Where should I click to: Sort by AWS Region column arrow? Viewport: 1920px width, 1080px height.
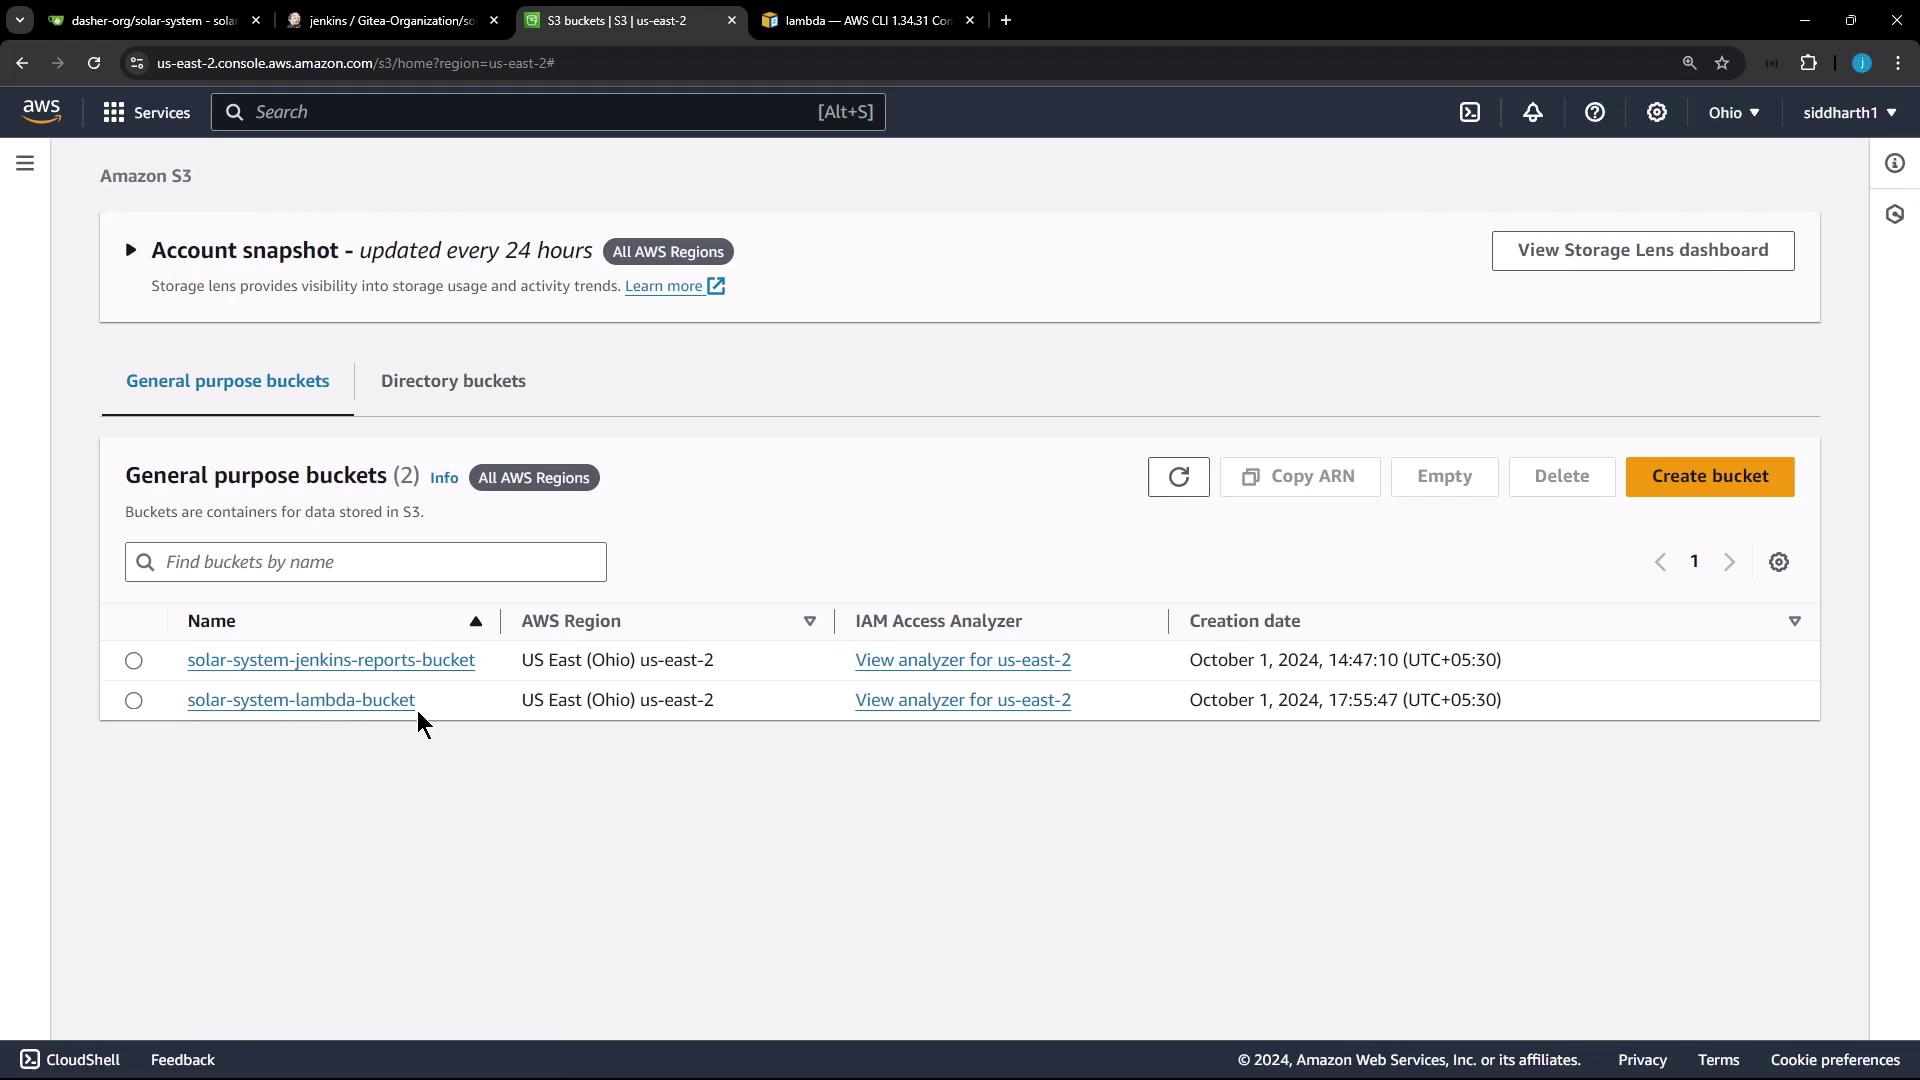coord(809,622)
